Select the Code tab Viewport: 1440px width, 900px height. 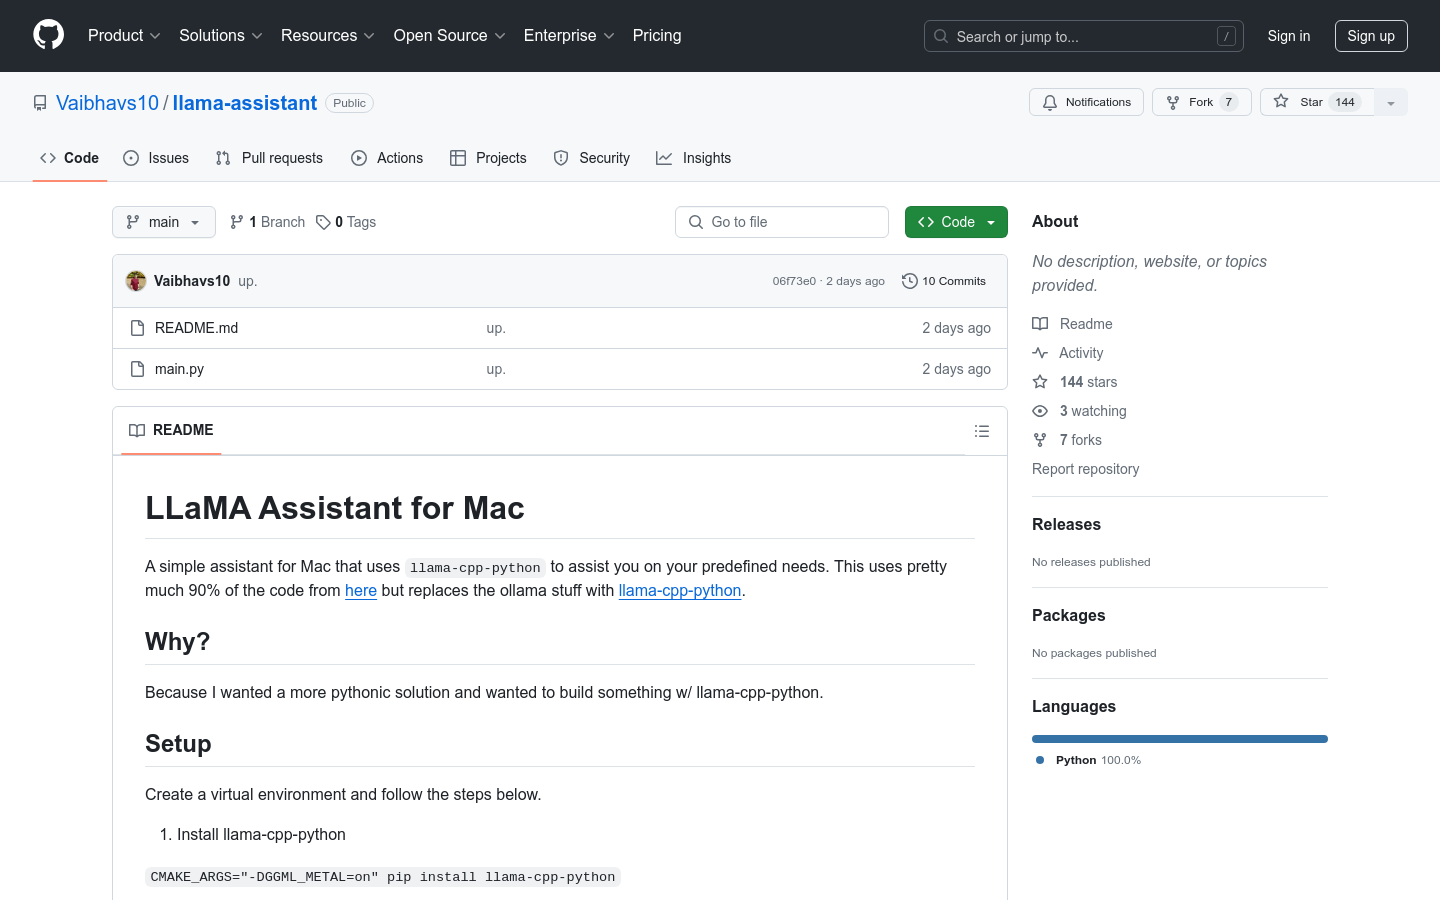pyautogui.click(x=70, y=158)
